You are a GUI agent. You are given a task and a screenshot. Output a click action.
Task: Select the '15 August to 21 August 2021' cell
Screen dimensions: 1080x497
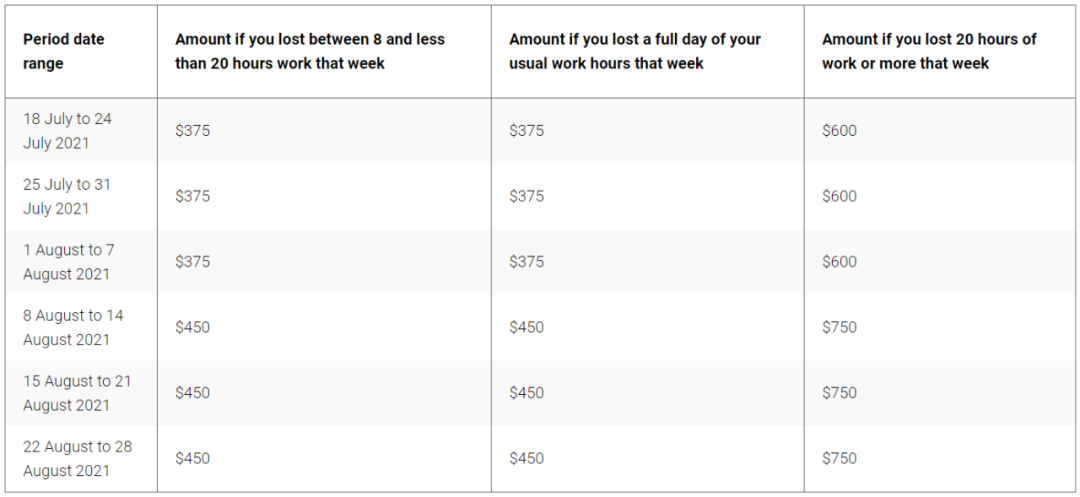[77, 393]
